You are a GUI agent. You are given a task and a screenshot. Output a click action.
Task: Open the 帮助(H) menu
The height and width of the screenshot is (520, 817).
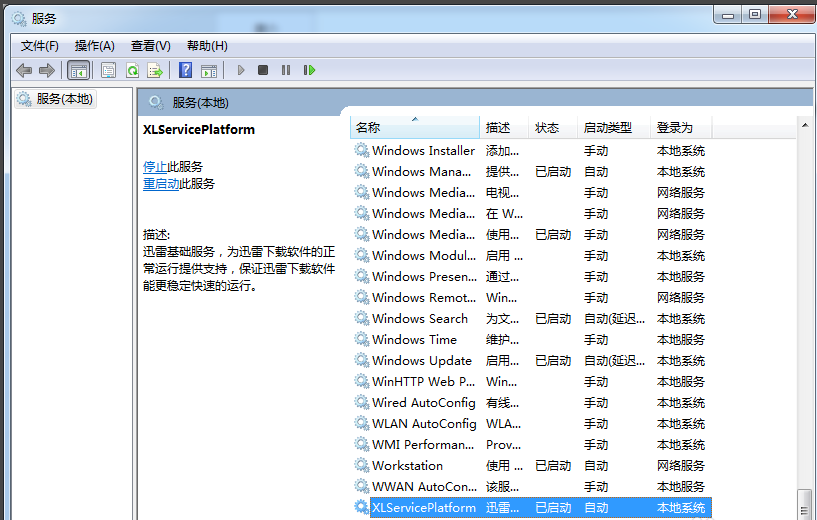[x=207, y=46]
